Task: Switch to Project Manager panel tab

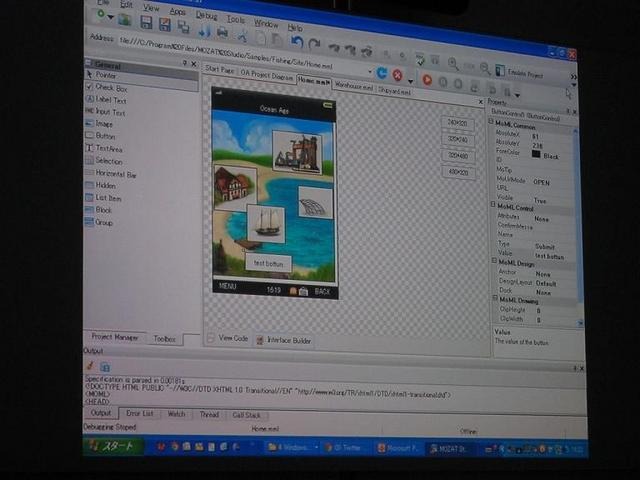Action: pos(113,338)
